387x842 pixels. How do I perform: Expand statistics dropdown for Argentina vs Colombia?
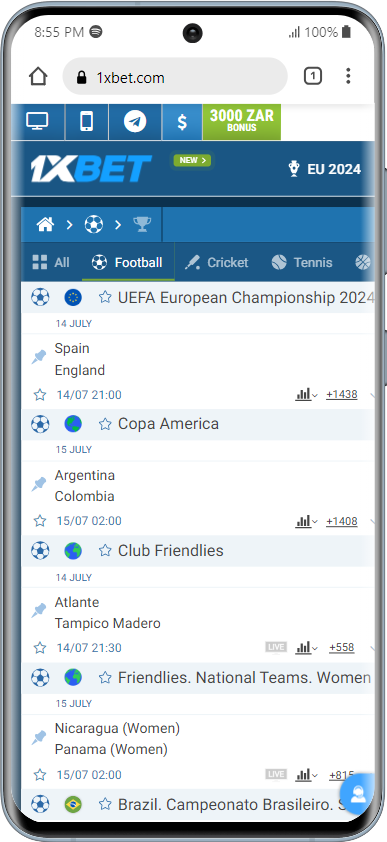click(306, 521)
